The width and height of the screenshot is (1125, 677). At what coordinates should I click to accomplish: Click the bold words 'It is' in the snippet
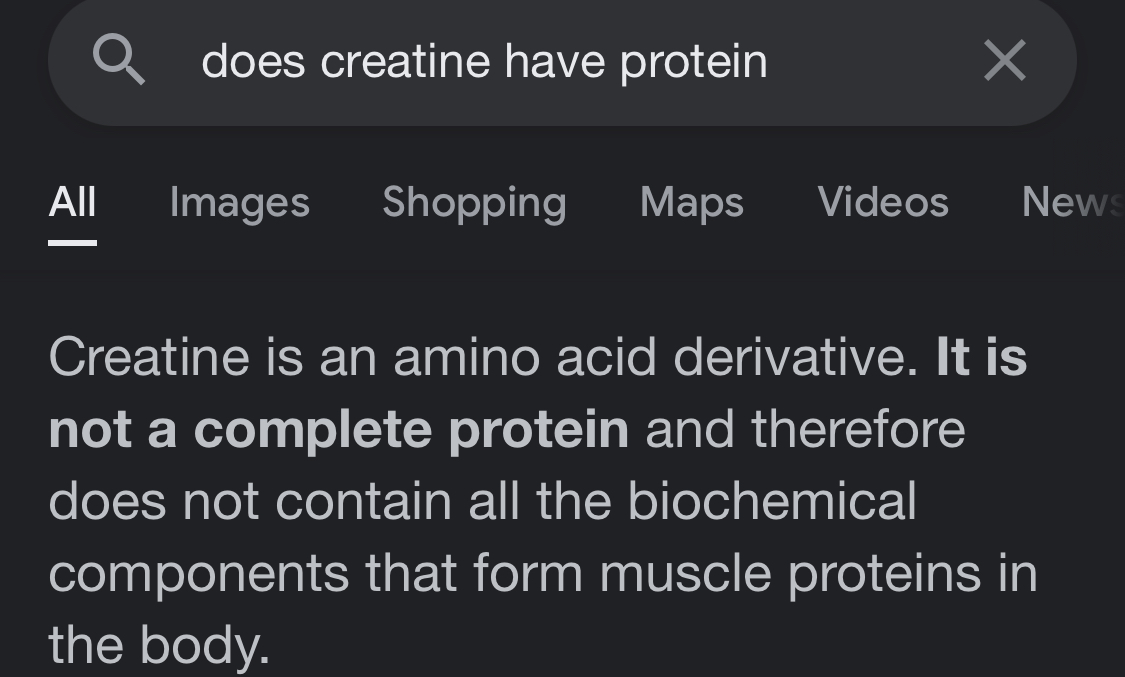tap(982, 357)
